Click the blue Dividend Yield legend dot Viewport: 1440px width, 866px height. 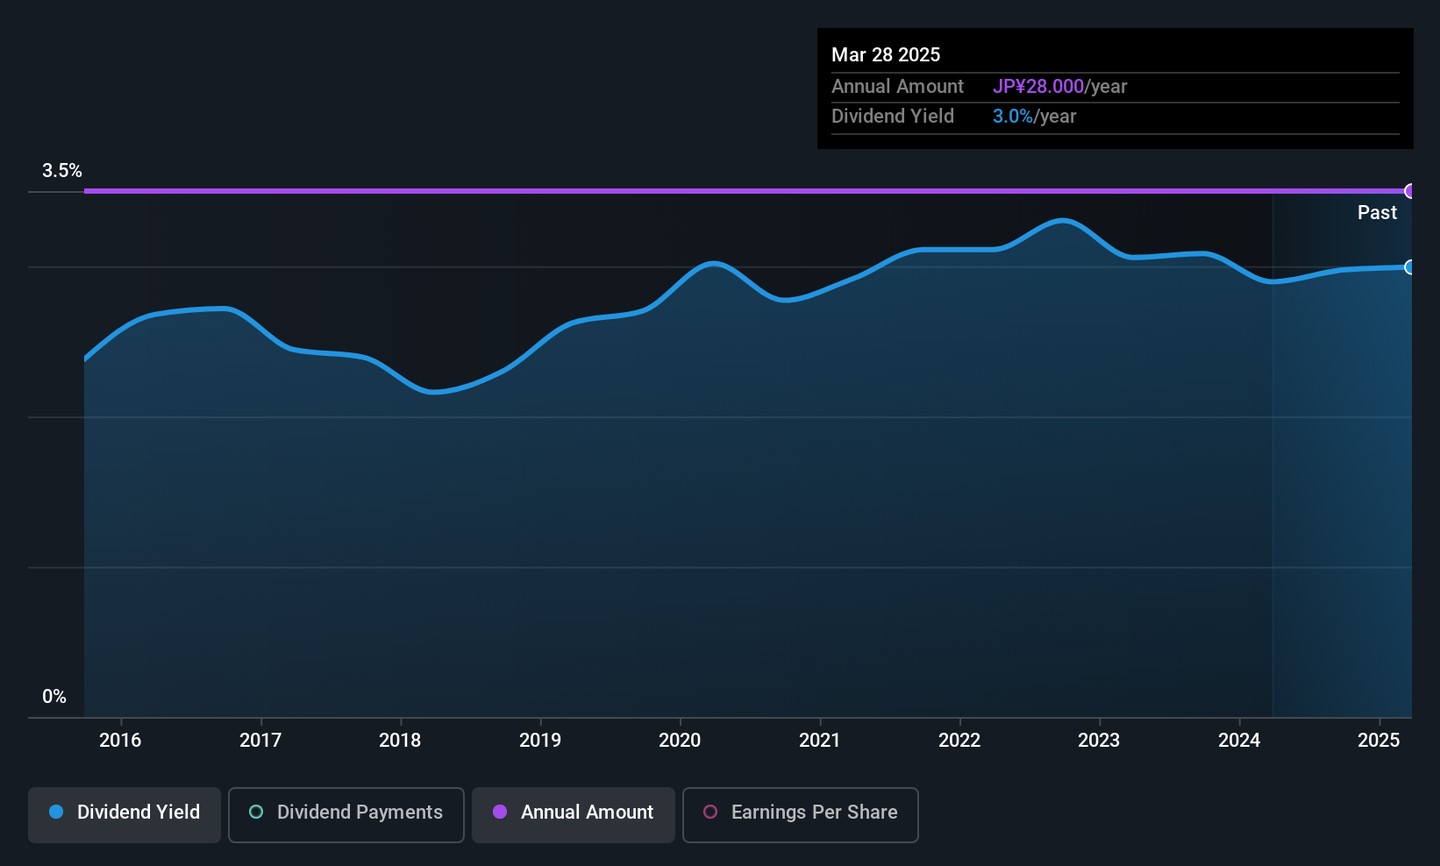click(57, 812)
